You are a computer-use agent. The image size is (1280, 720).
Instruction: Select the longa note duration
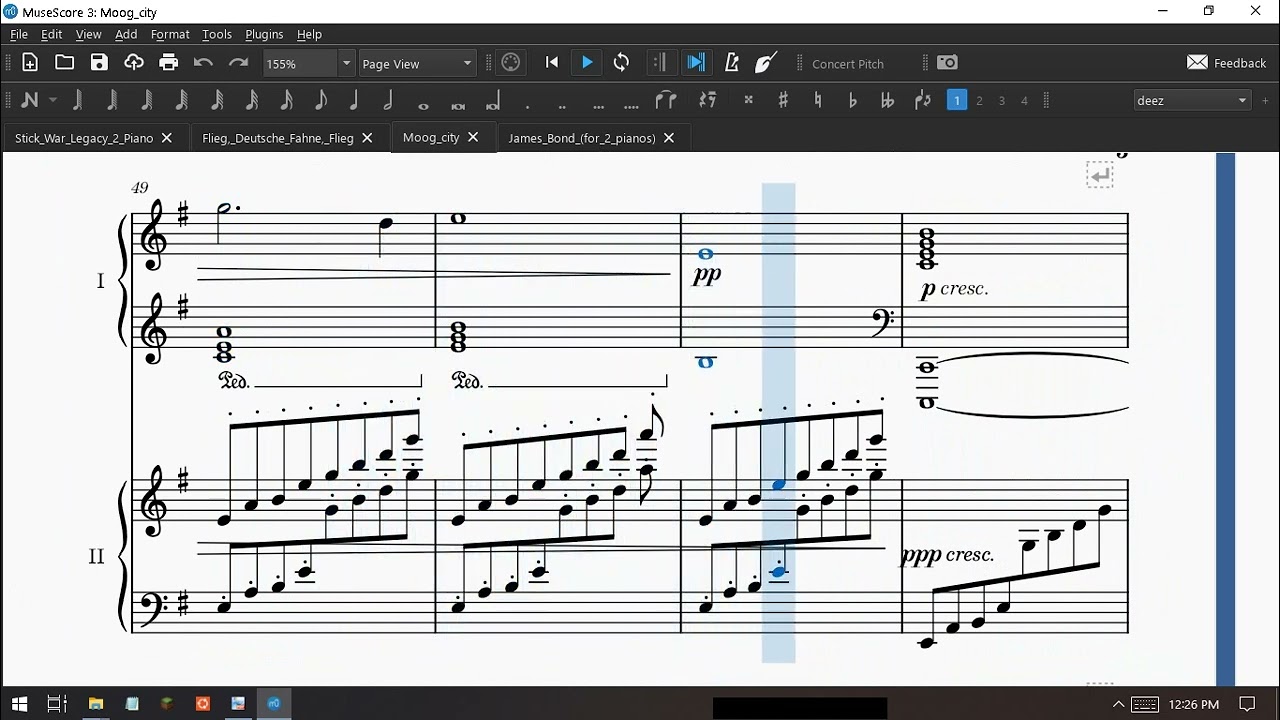pos(492,100)
